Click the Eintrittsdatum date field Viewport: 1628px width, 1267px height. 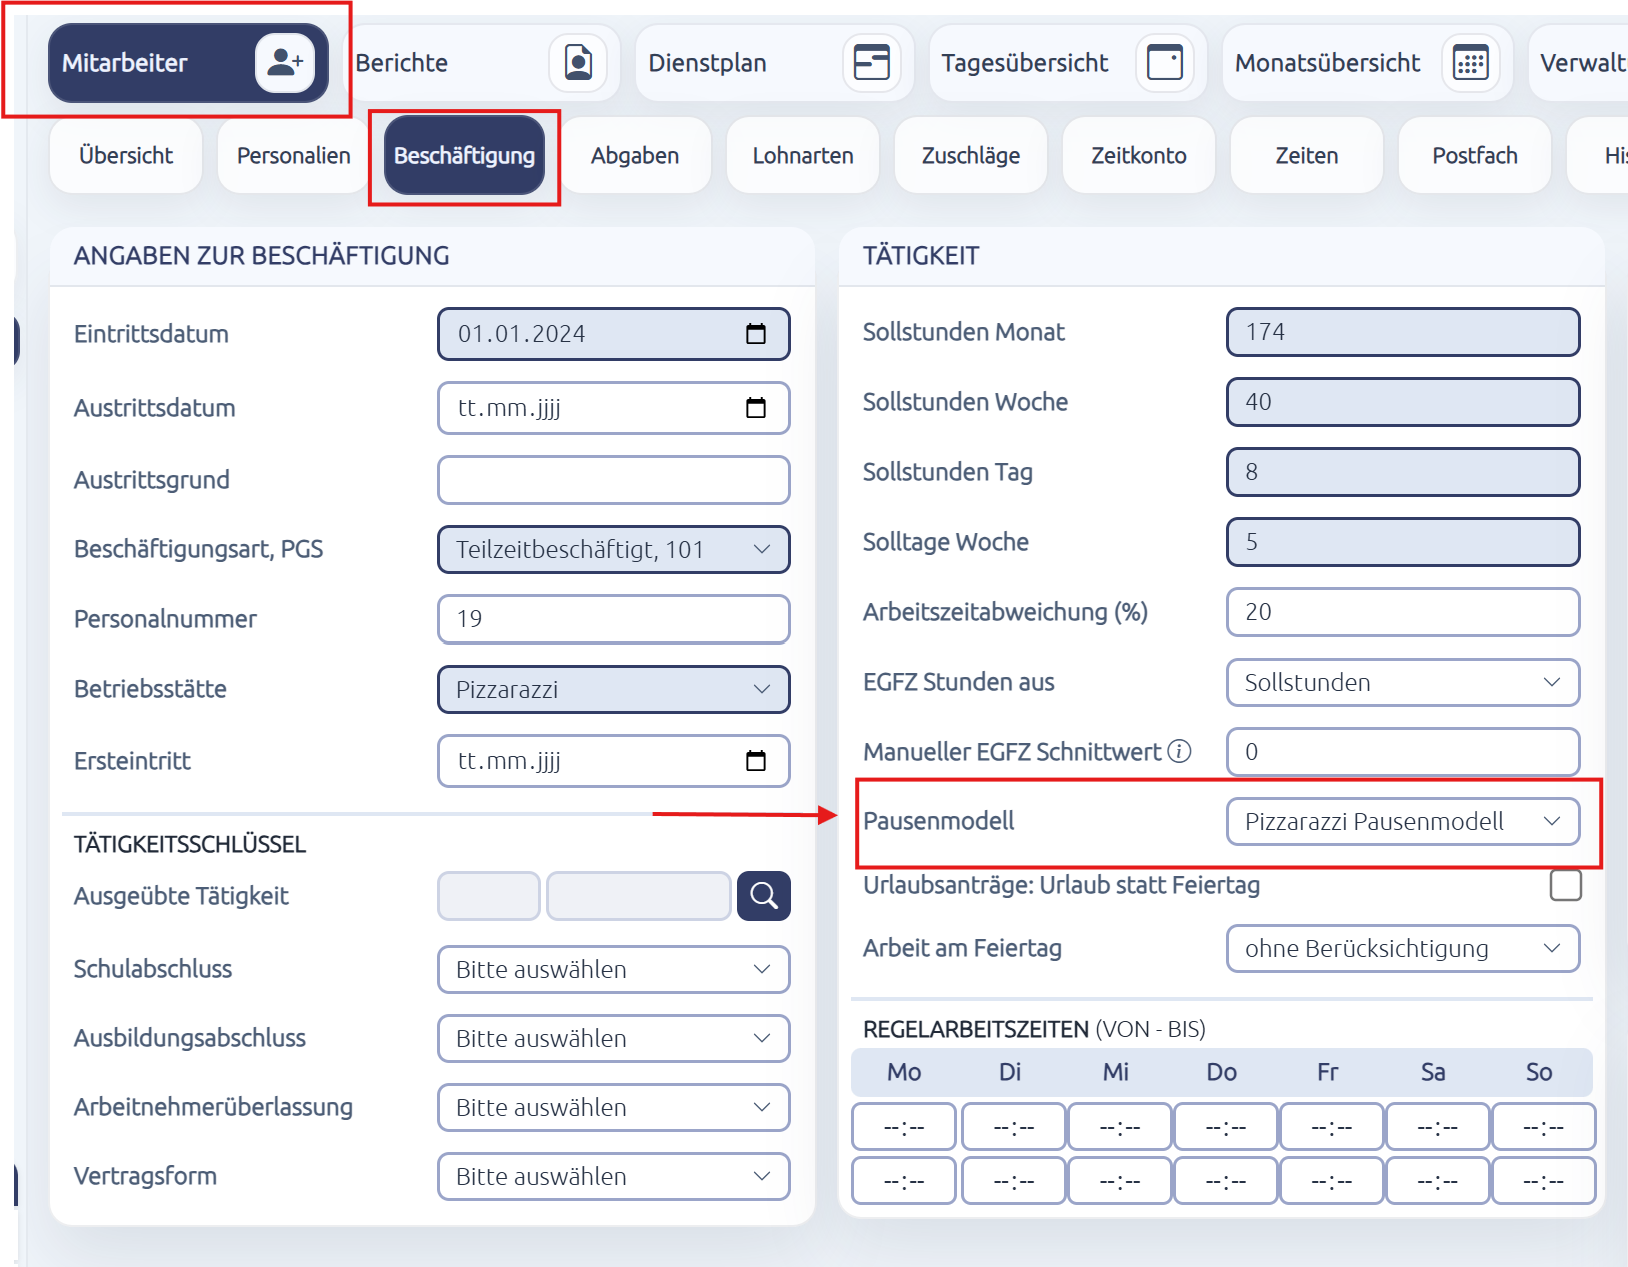[x=614, y=334]
